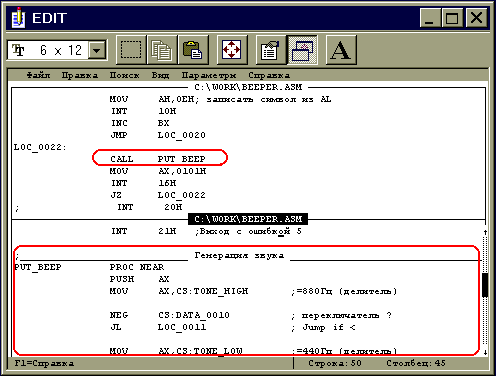
Task: Click the MOV AX,0101H code line
Action: (158, 171)
